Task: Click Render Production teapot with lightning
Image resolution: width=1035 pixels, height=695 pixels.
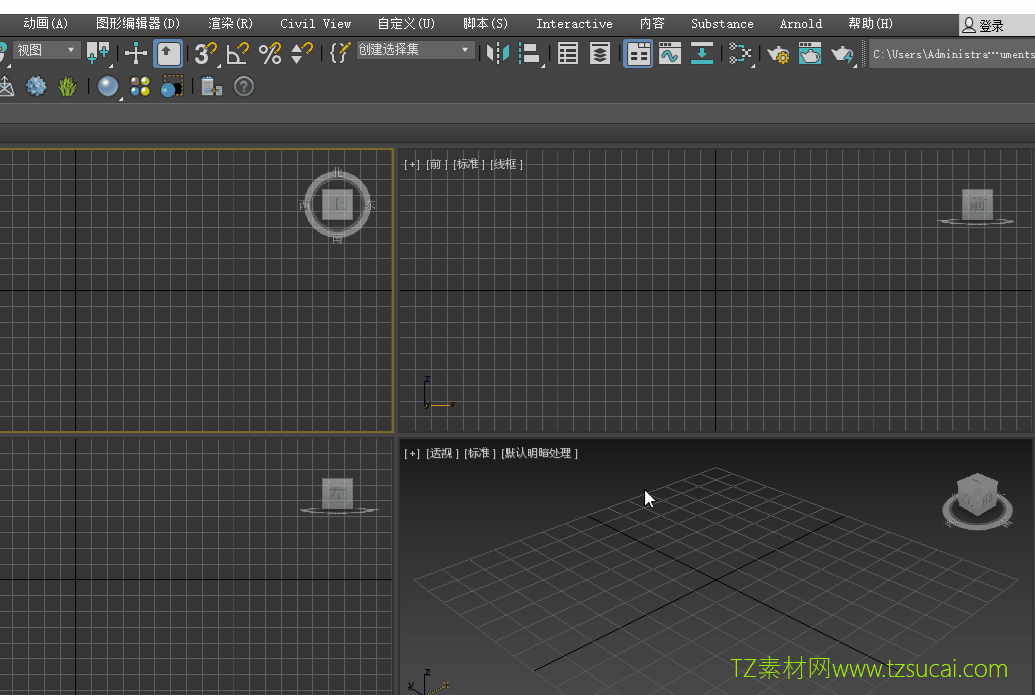Action: coord(842,53)
